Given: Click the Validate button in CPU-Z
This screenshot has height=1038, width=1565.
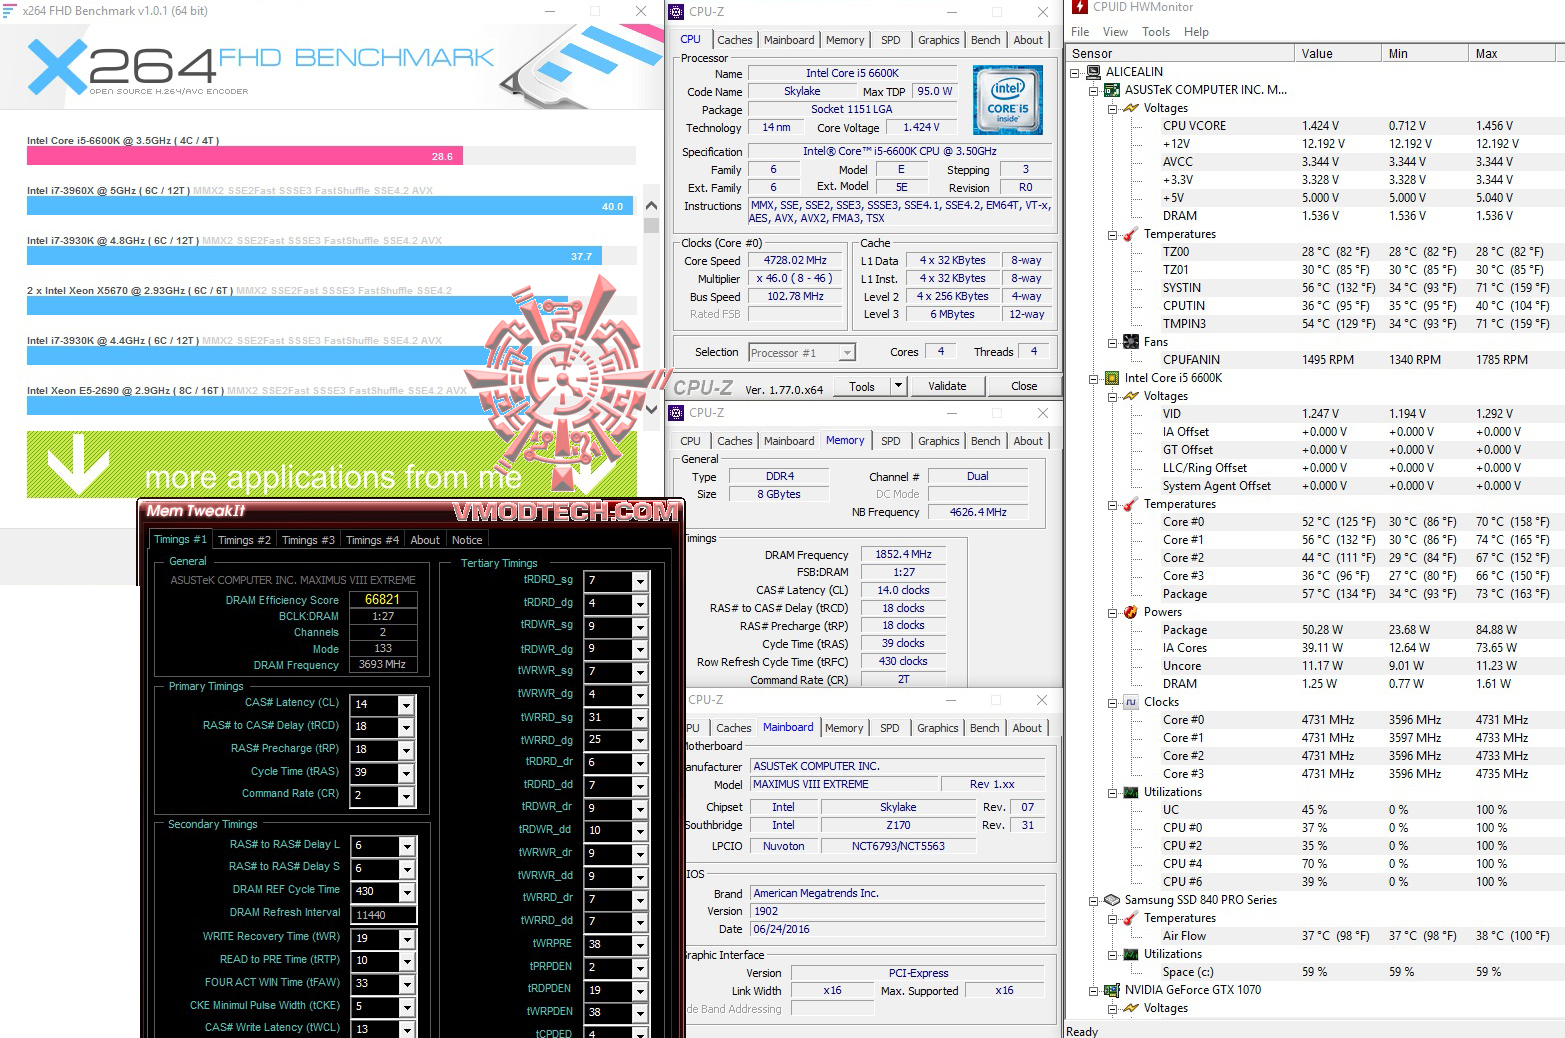Looking at the screenshot, I should (947, 386).
